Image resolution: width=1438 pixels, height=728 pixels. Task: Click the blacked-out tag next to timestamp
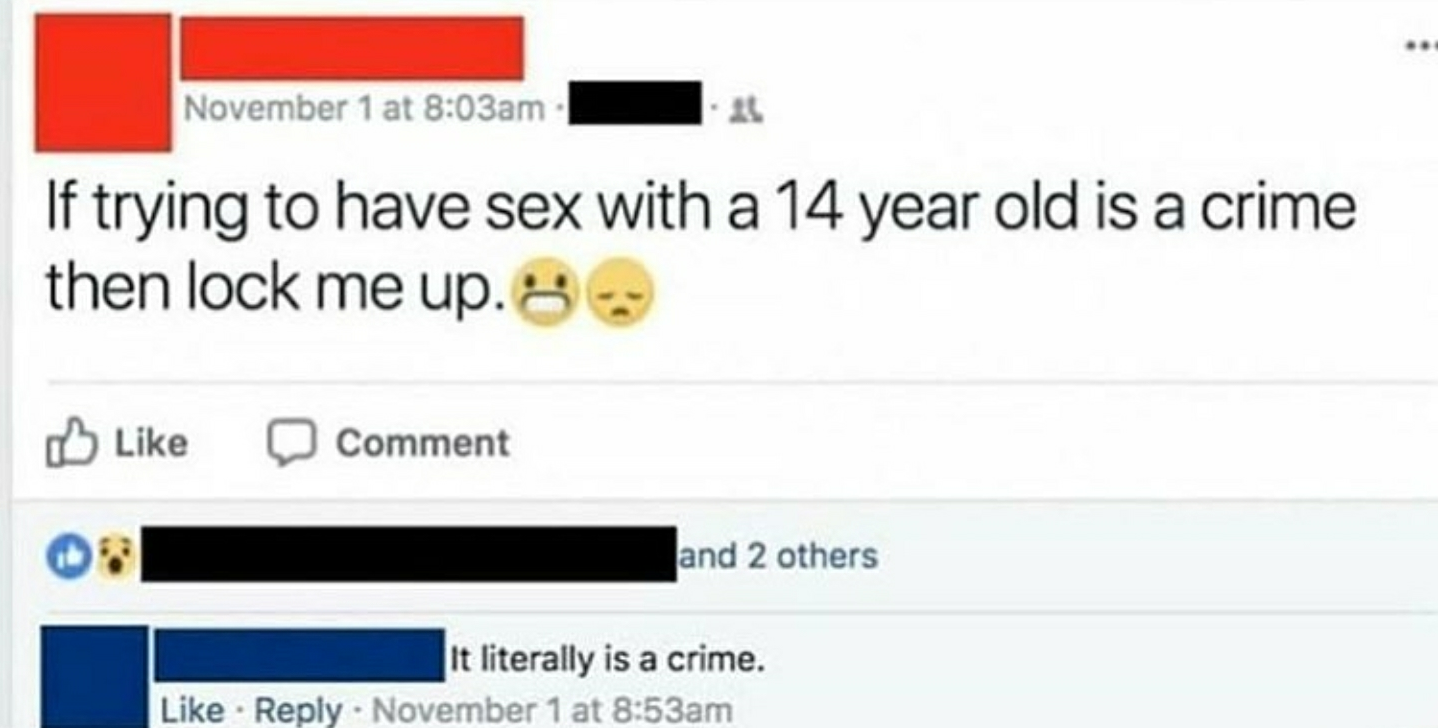click(635, 105)
